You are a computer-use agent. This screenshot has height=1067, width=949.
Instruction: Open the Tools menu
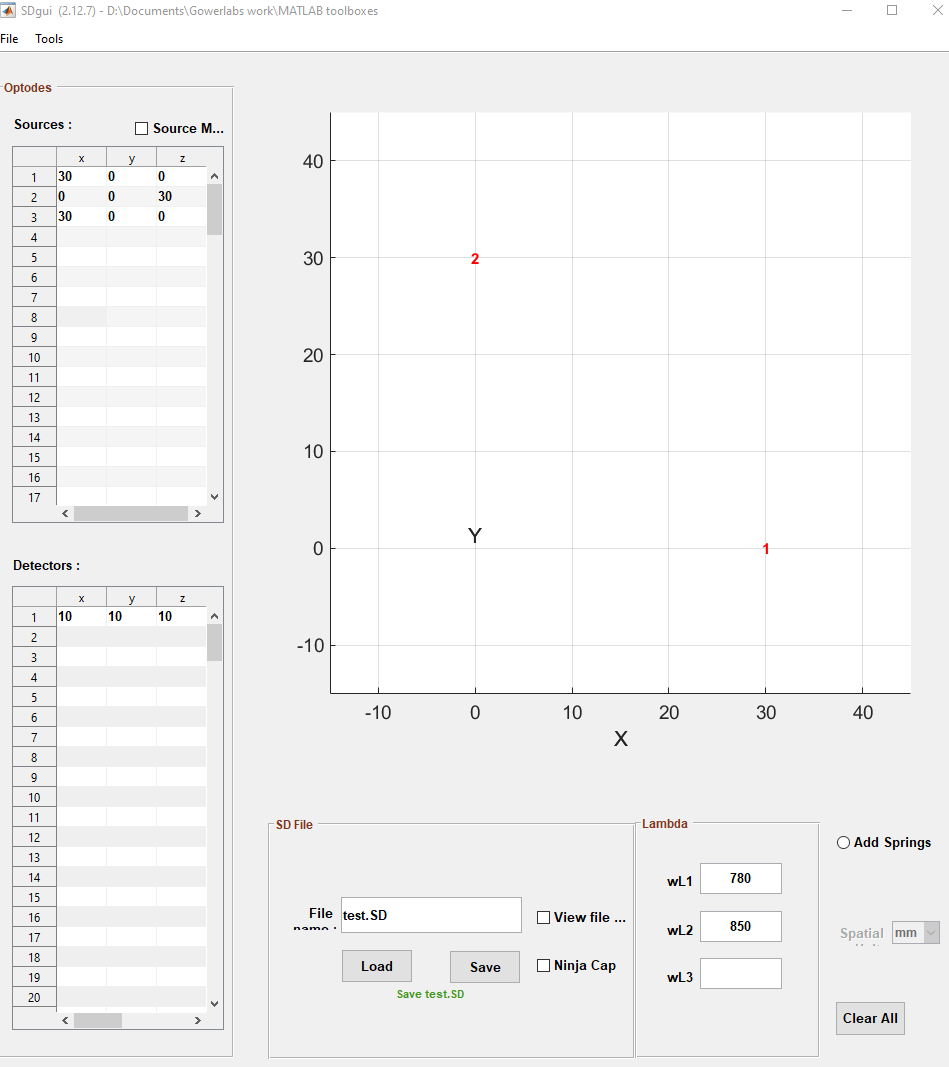coord(49,39)
